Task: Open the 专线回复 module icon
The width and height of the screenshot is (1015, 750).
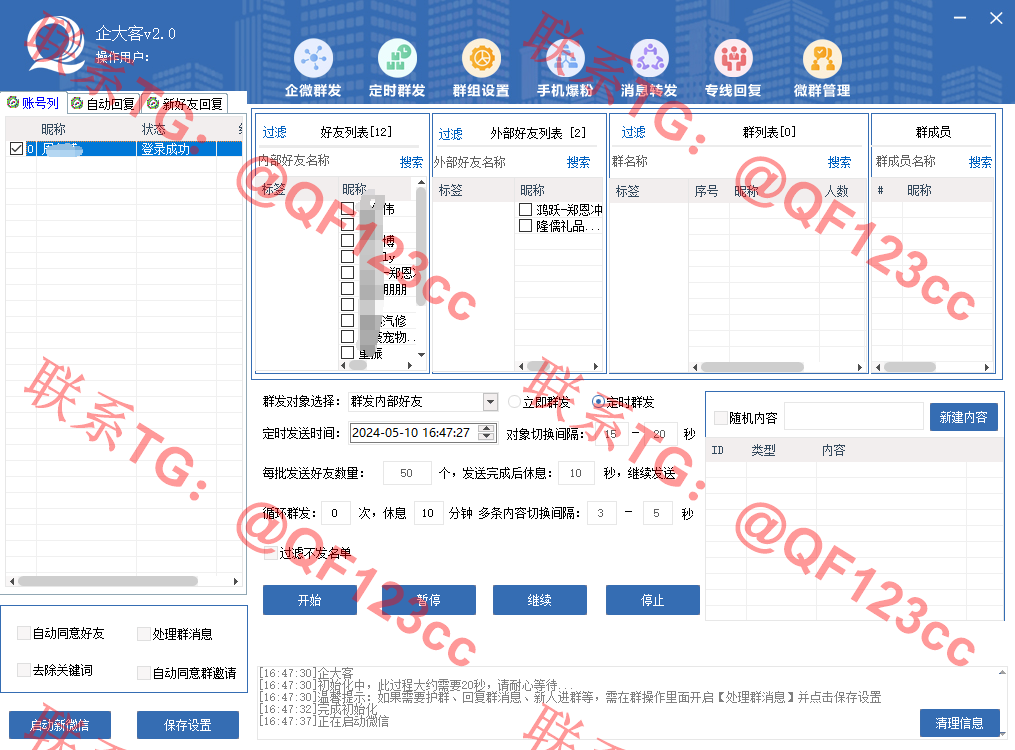Action: click(733, 58)
